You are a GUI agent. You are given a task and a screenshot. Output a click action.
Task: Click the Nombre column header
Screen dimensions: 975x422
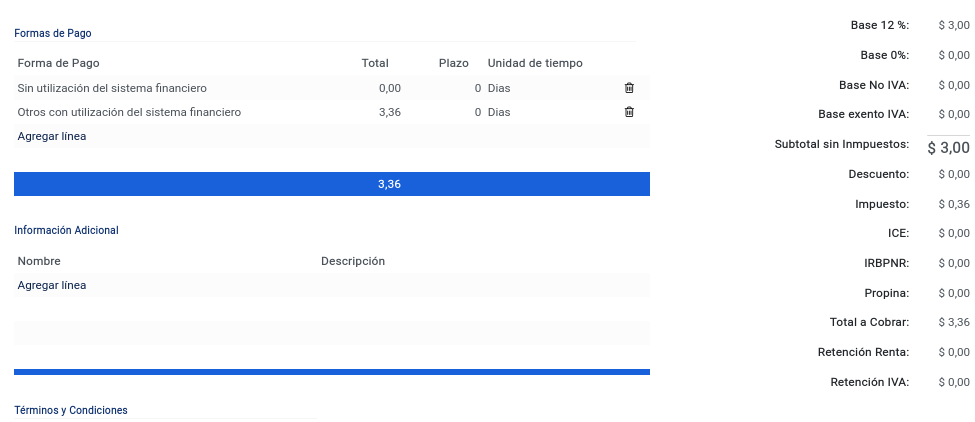coord(39,261)
